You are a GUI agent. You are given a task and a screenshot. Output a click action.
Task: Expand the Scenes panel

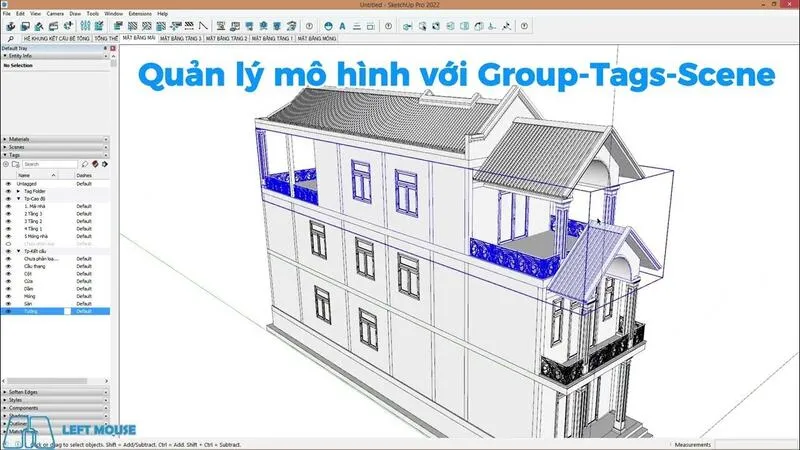click(x=55, y=147)
